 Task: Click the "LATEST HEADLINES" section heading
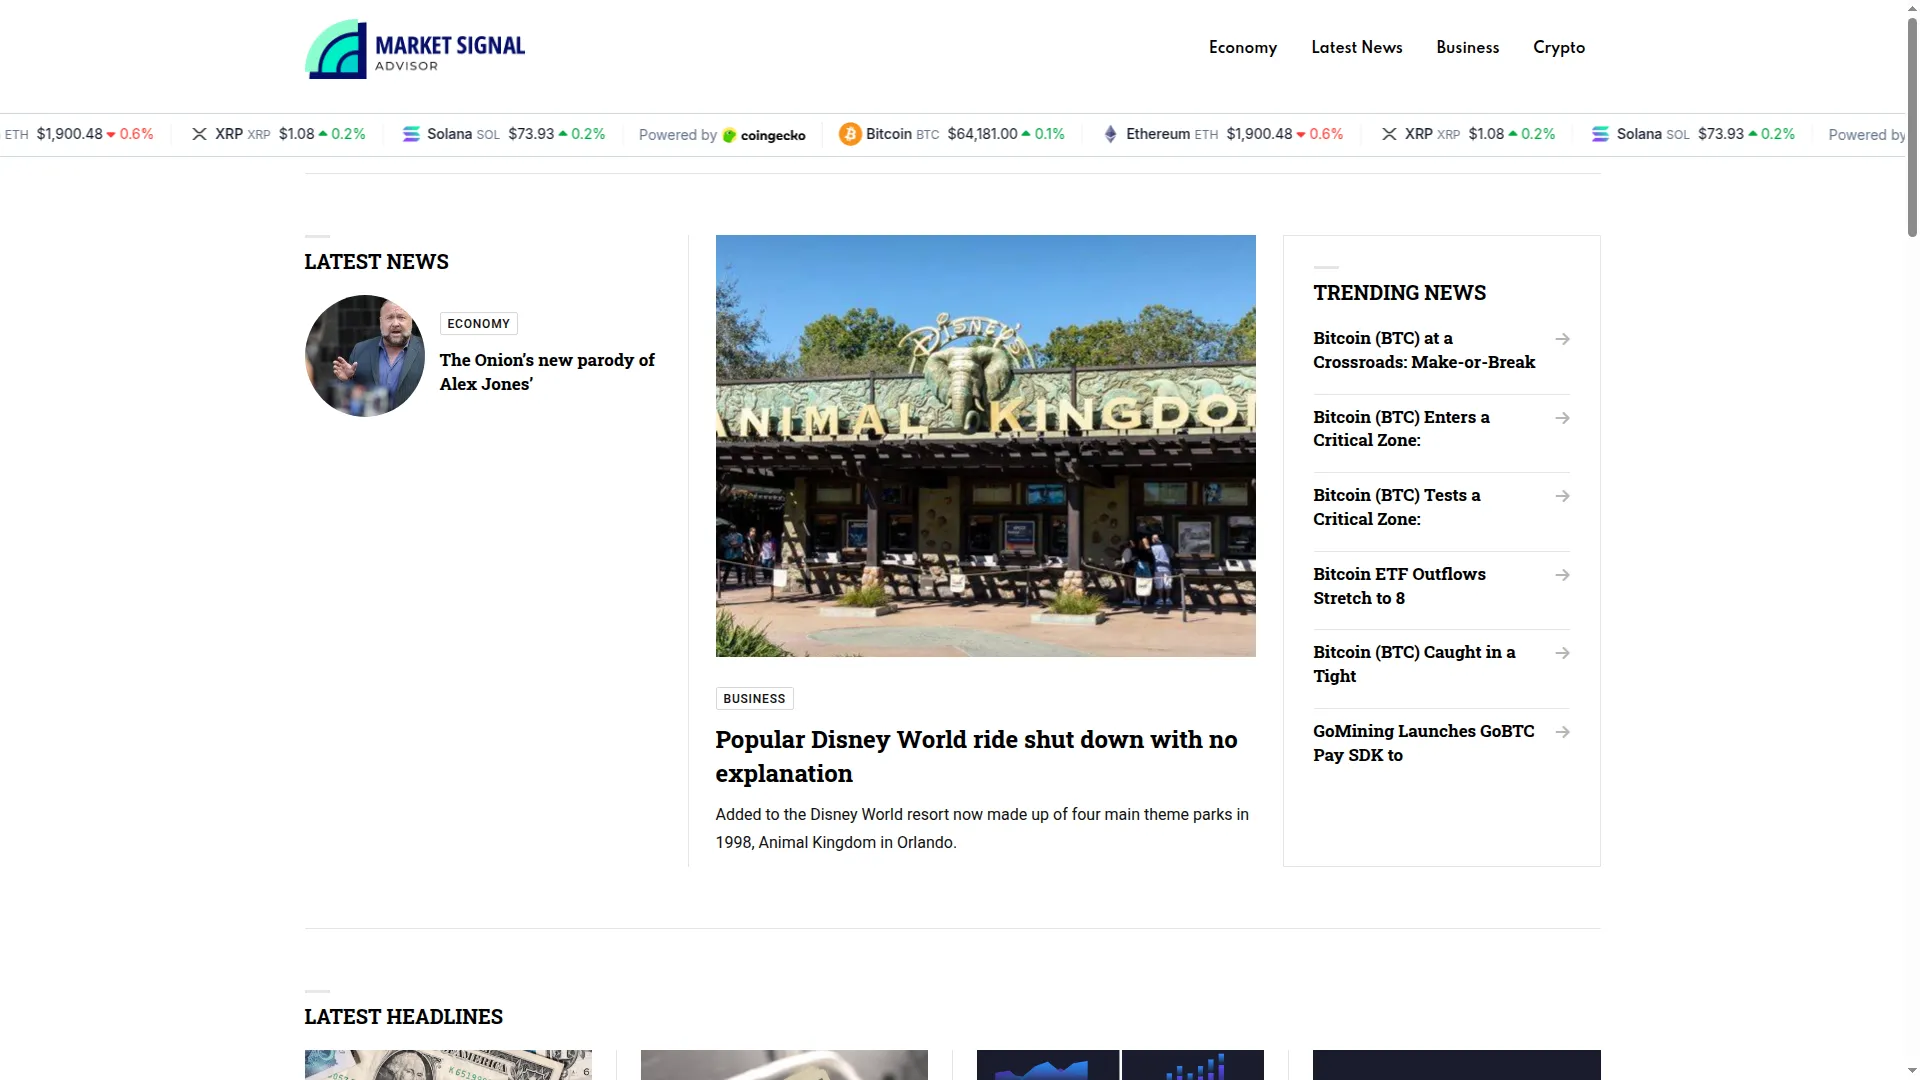[x=404, y=1017]
